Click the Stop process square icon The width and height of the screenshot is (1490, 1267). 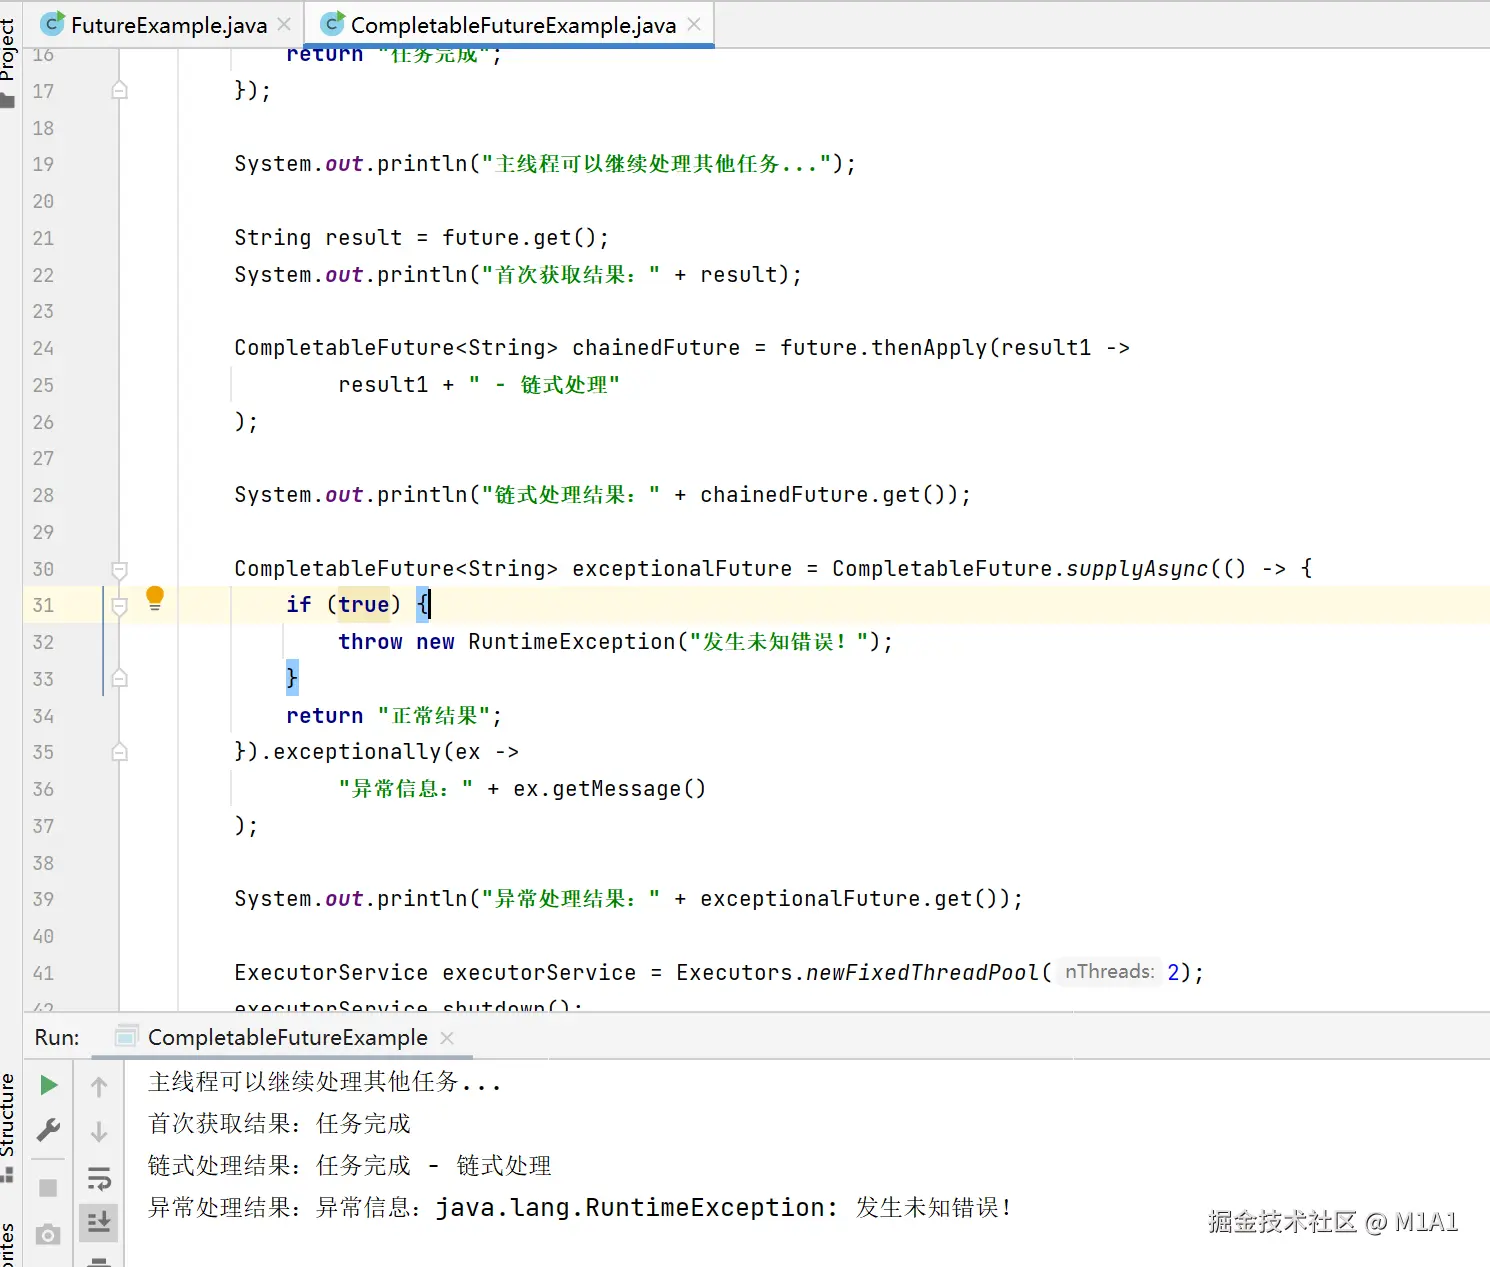tap(48, 1188)
